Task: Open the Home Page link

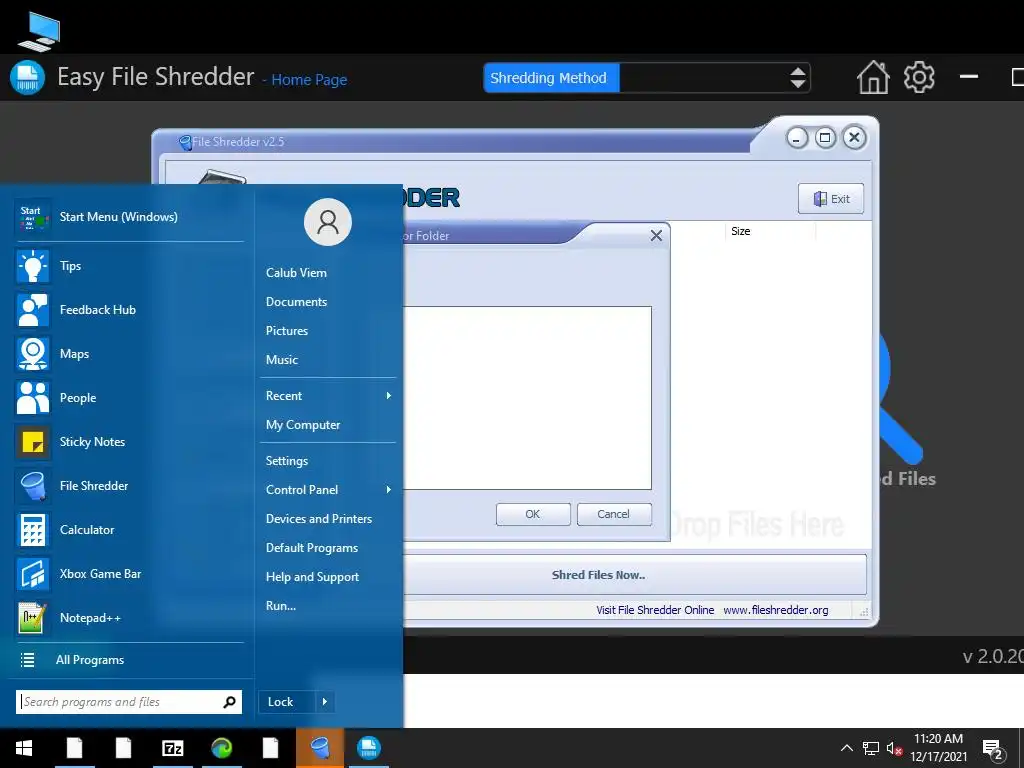Action: tap(309, 80)
